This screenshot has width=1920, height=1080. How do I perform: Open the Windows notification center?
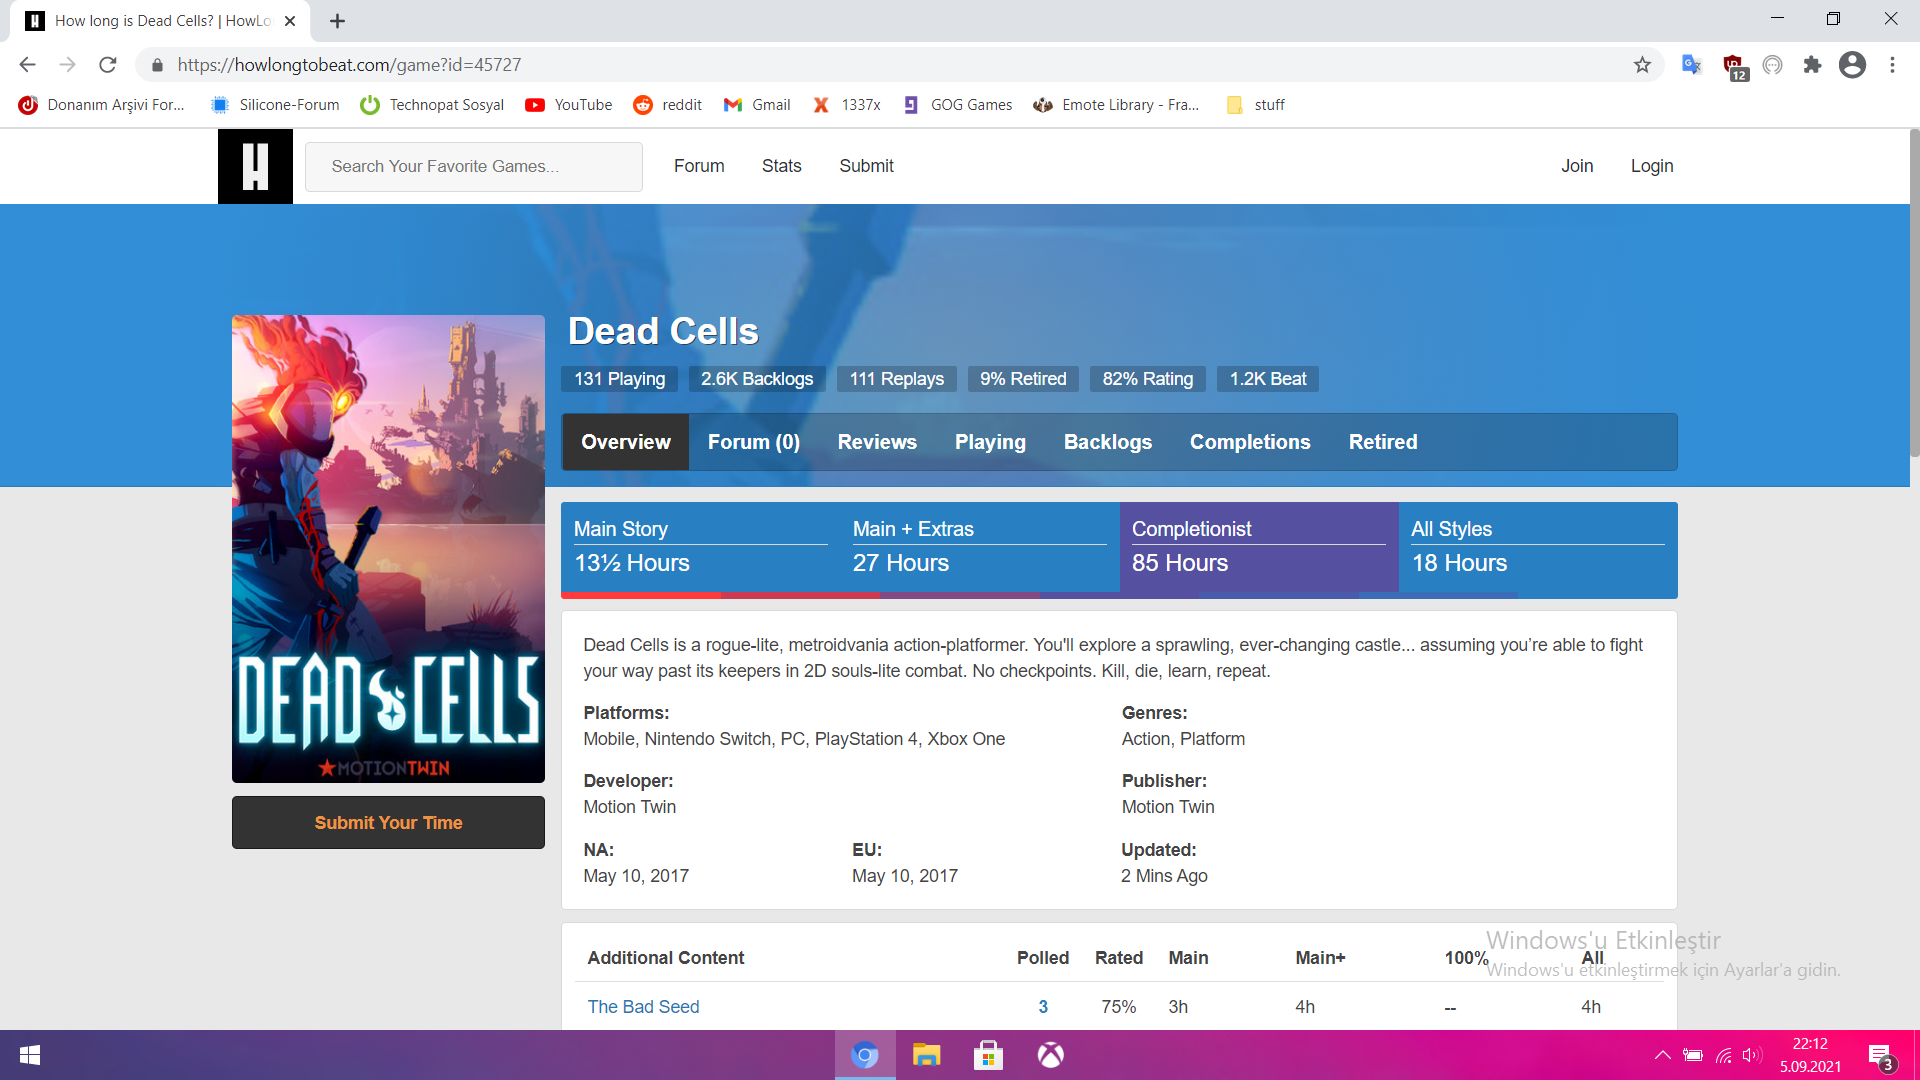pyautogui.click(x=1881, y=1056)
